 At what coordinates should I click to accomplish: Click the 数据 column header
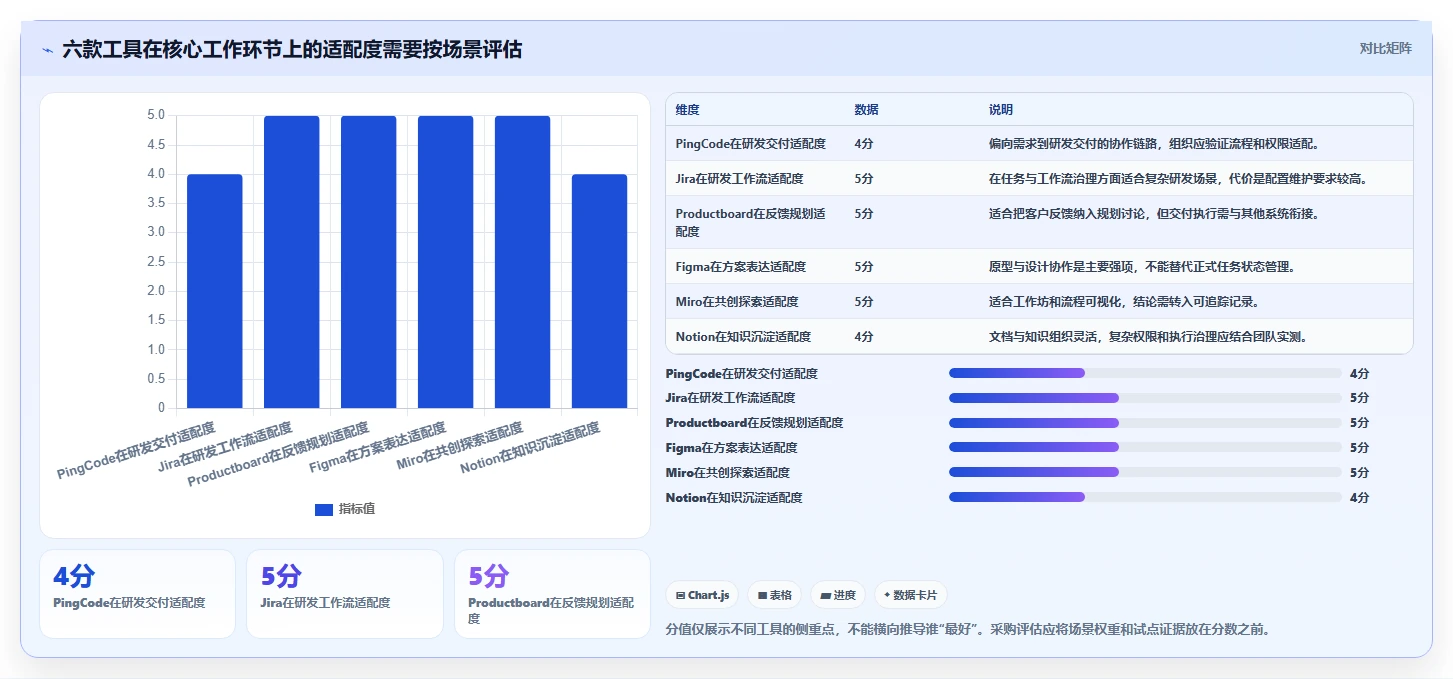tap(866, 110)
